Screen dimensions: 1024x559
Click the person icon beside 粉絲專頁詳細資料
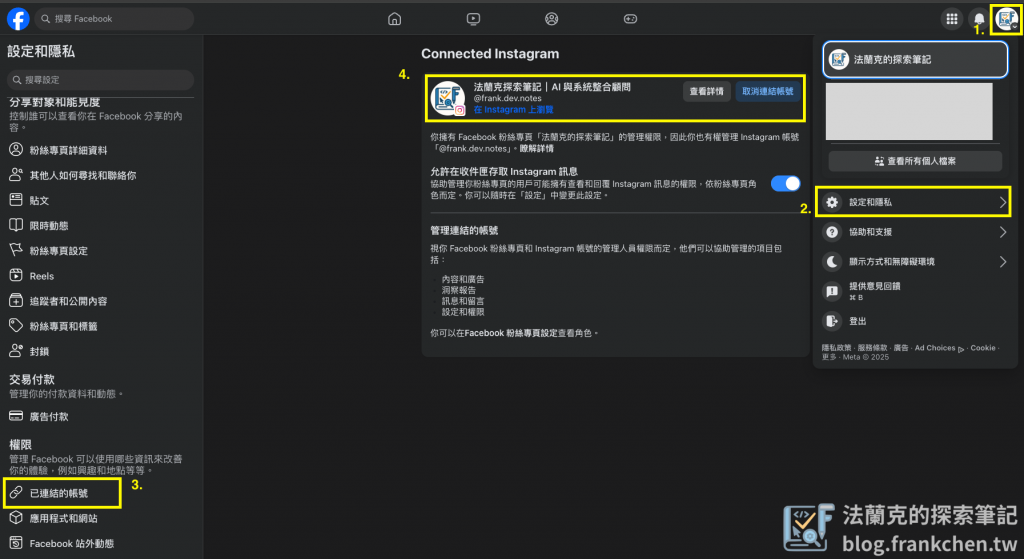(x=16, y=150)
